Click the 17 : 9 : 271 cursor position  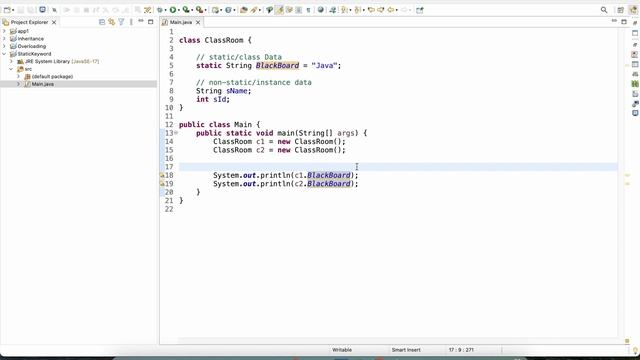[x=461, y=350]
